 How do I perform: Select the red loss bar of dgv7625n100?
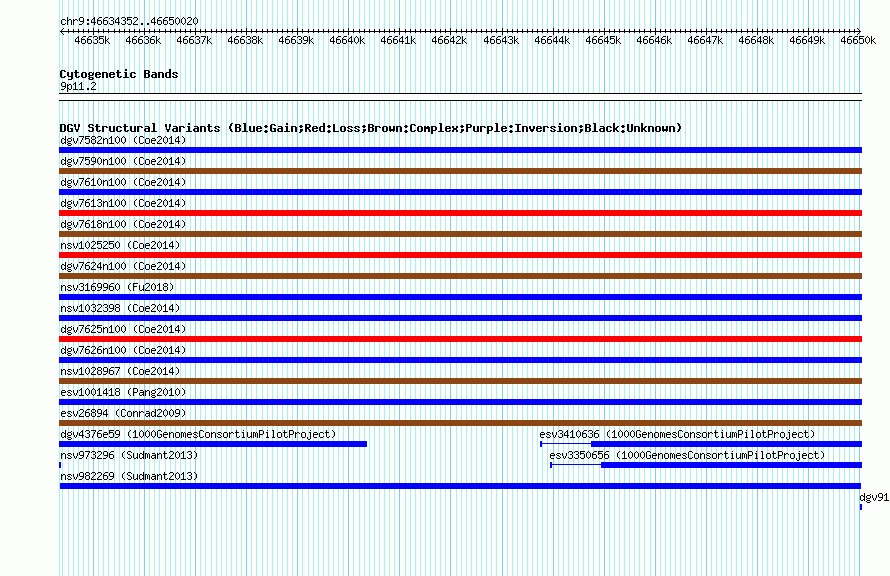pyautogui.click(x=460, y=339)
